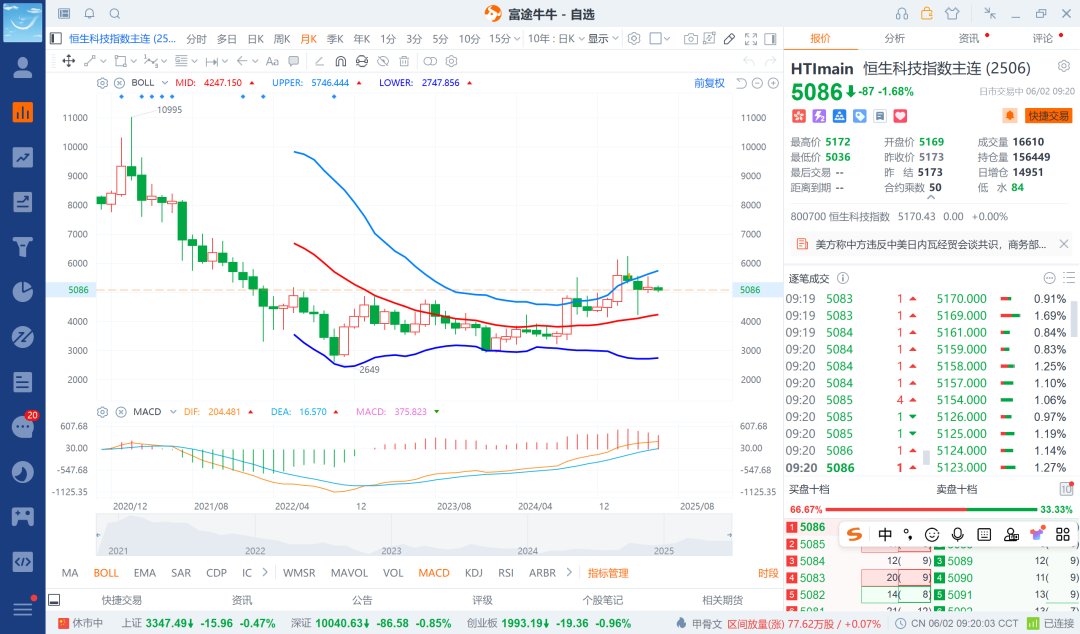The height and width of the screenshot is (634, 1080).
Task: Open the code brackets icon in sidebar
Action: [23, 562]
